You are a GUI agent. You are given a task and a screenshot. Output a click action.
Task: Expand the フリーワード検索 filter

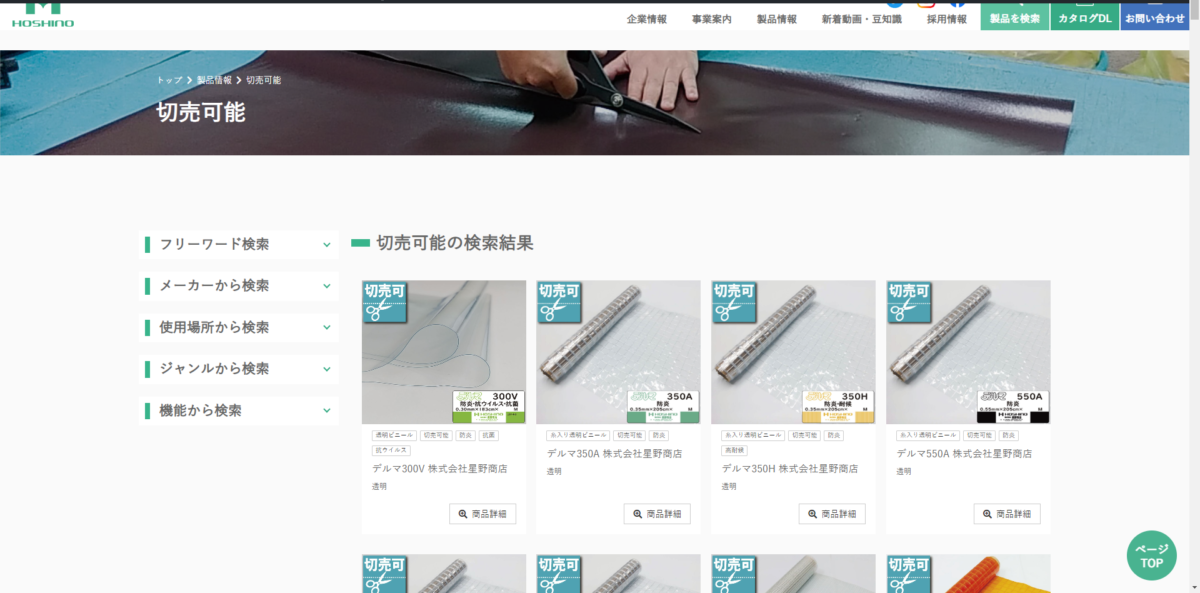239,244
